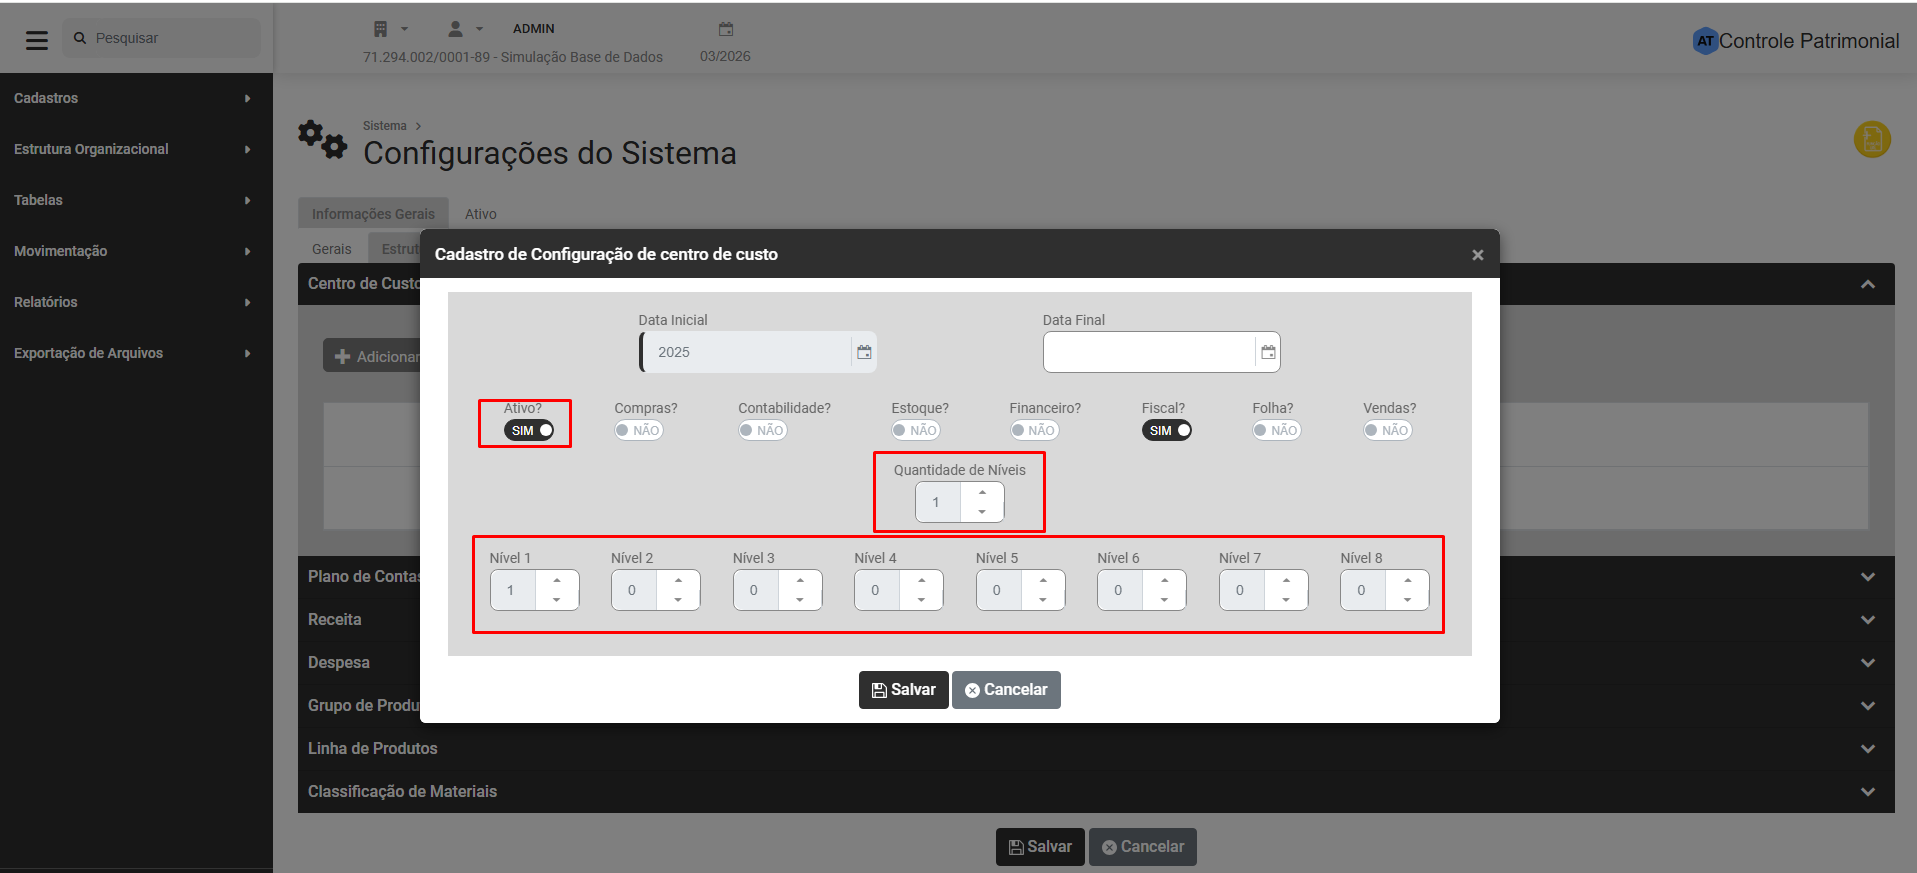Open the Data Final calendar picker
Screen dimensions: 1917x873
coord(1268,352)
